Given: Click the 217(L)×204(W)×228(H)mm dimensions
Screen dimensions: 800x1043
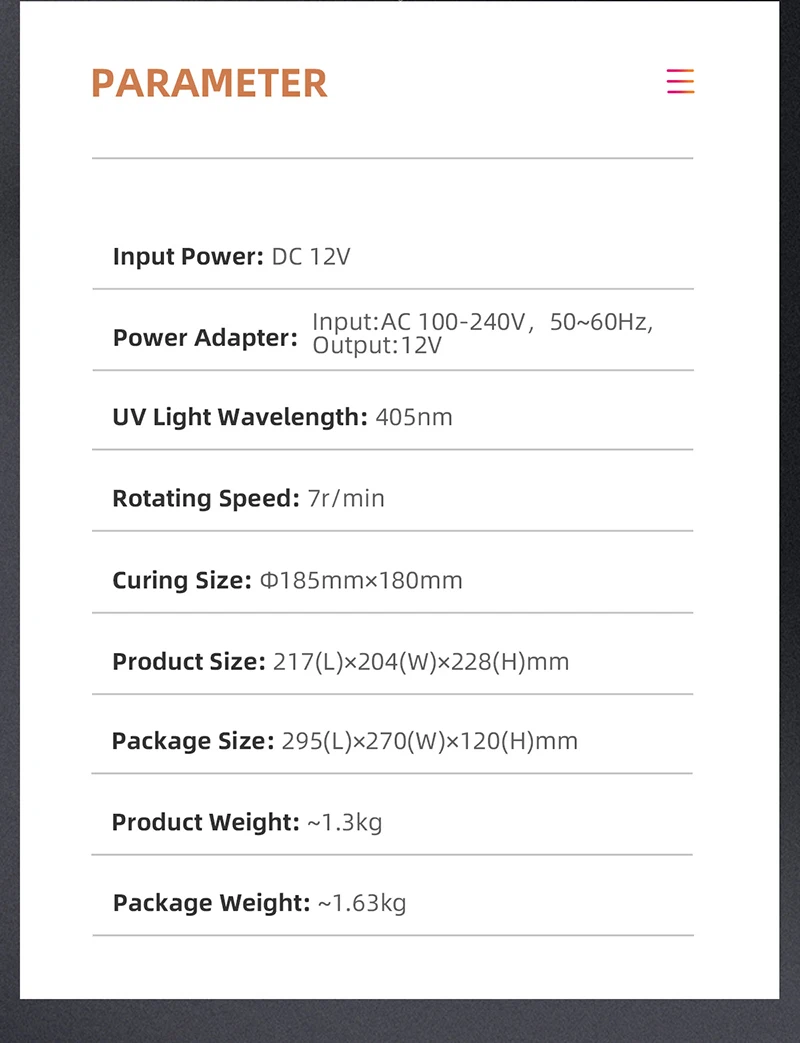Looking at the screenshot, I should pyautogui.click(x=421, y=661).
